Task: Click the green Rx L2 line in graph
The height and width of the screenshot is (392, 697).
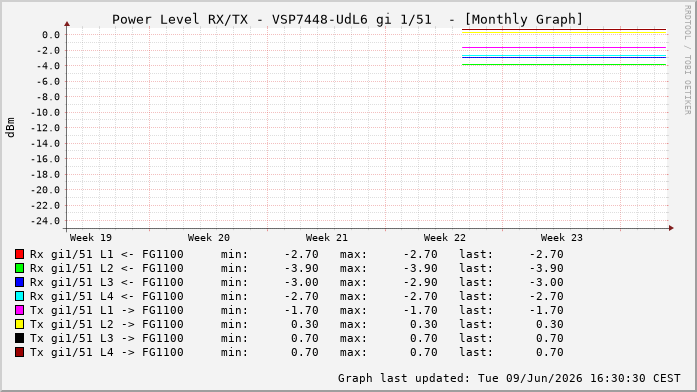Action: point(564,64)
